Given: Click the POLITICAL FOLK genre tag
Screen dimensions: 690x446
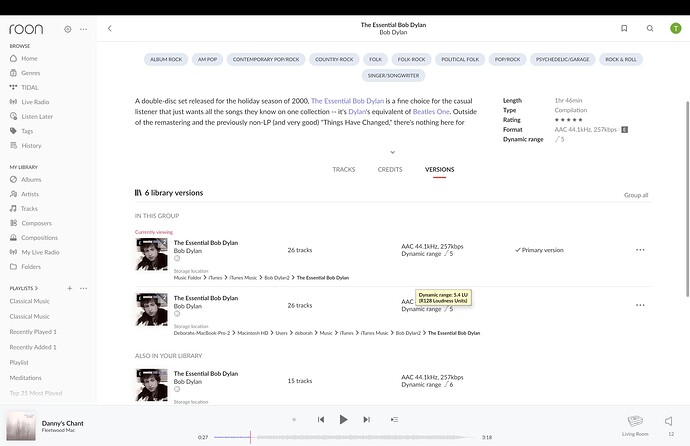Looking at the screenshot, I should click(460, 59).
